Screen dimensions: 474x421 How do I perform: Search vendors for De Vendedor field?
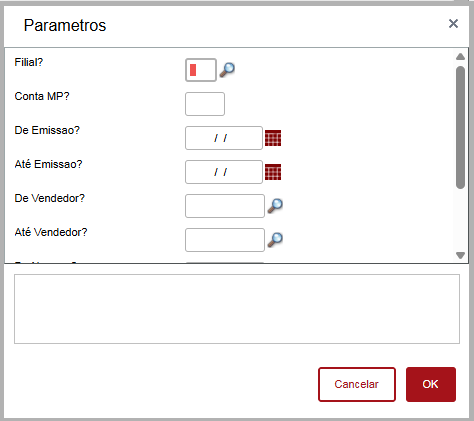[x=275, y=206]
